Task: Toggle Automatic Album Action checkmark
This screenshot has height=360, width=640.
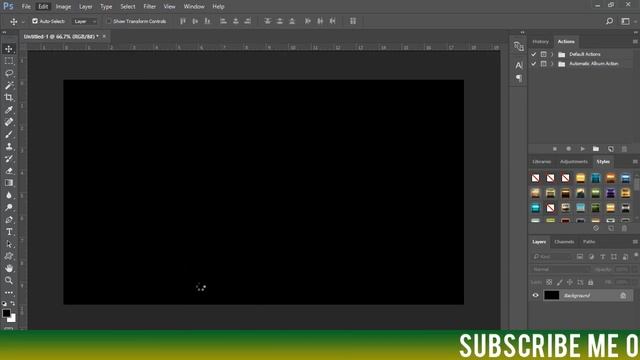Action: click(533, 64)
